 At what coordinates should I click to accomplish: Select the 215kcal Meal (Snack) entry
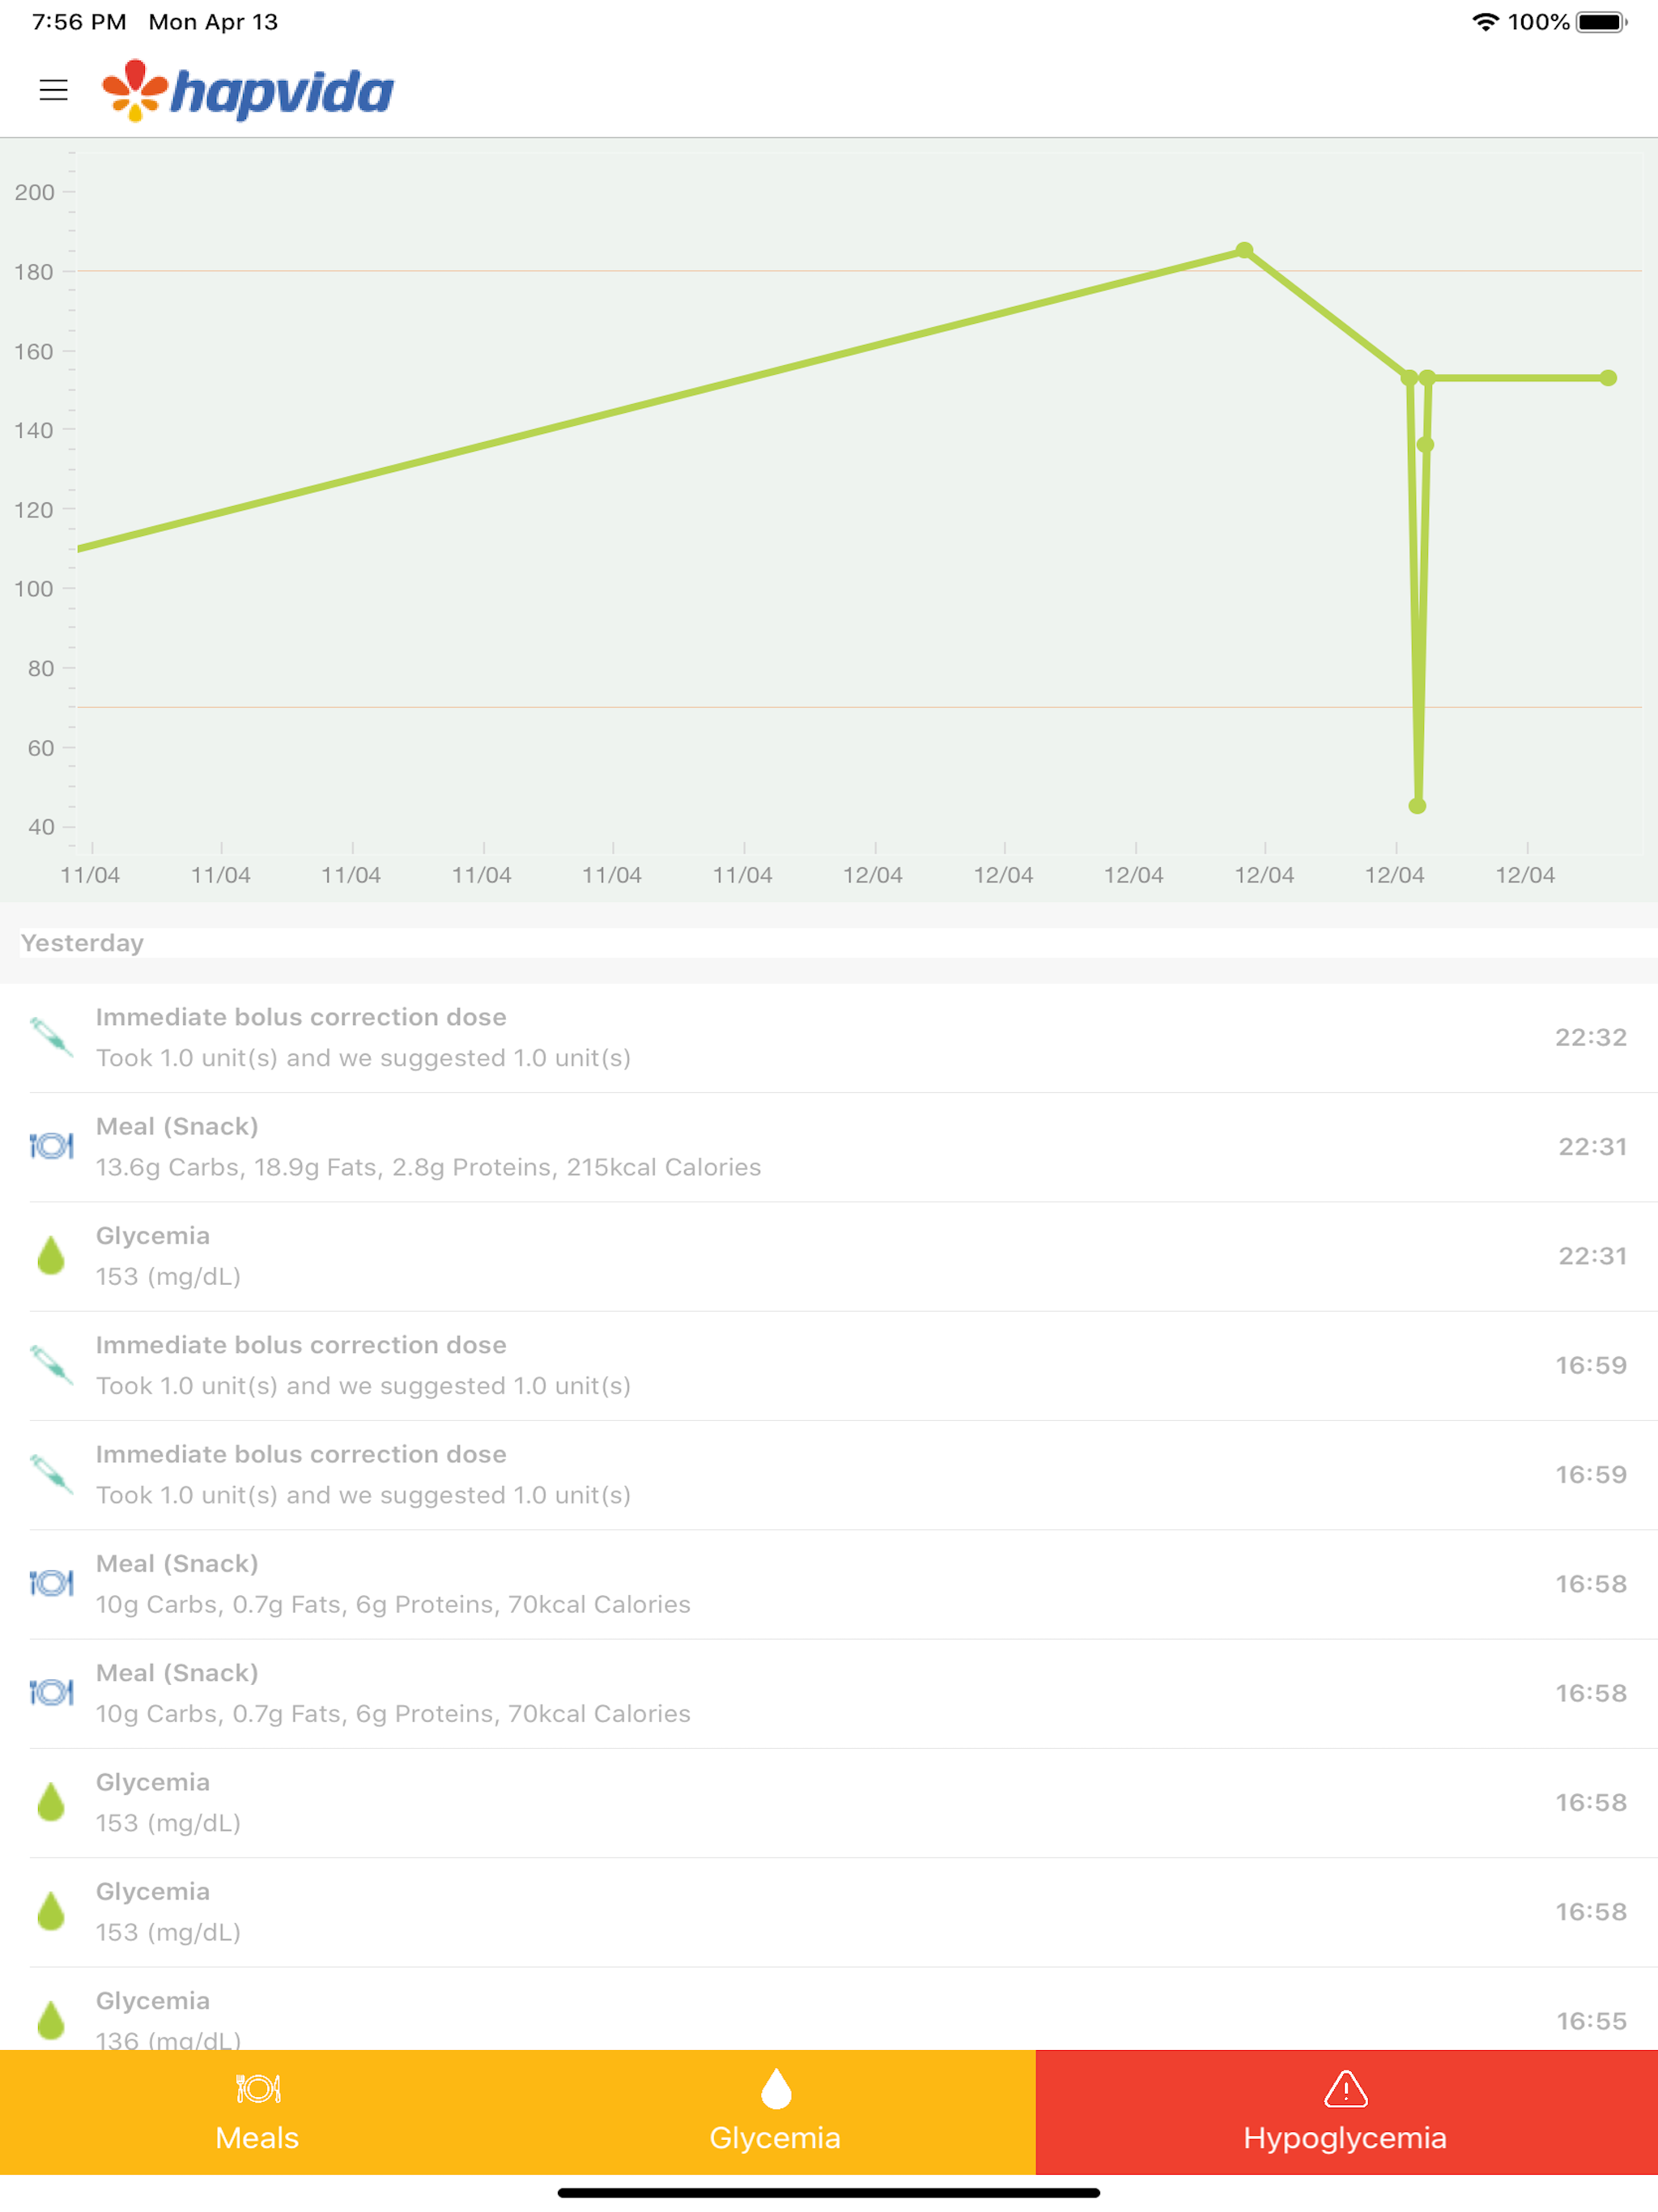829,1147
